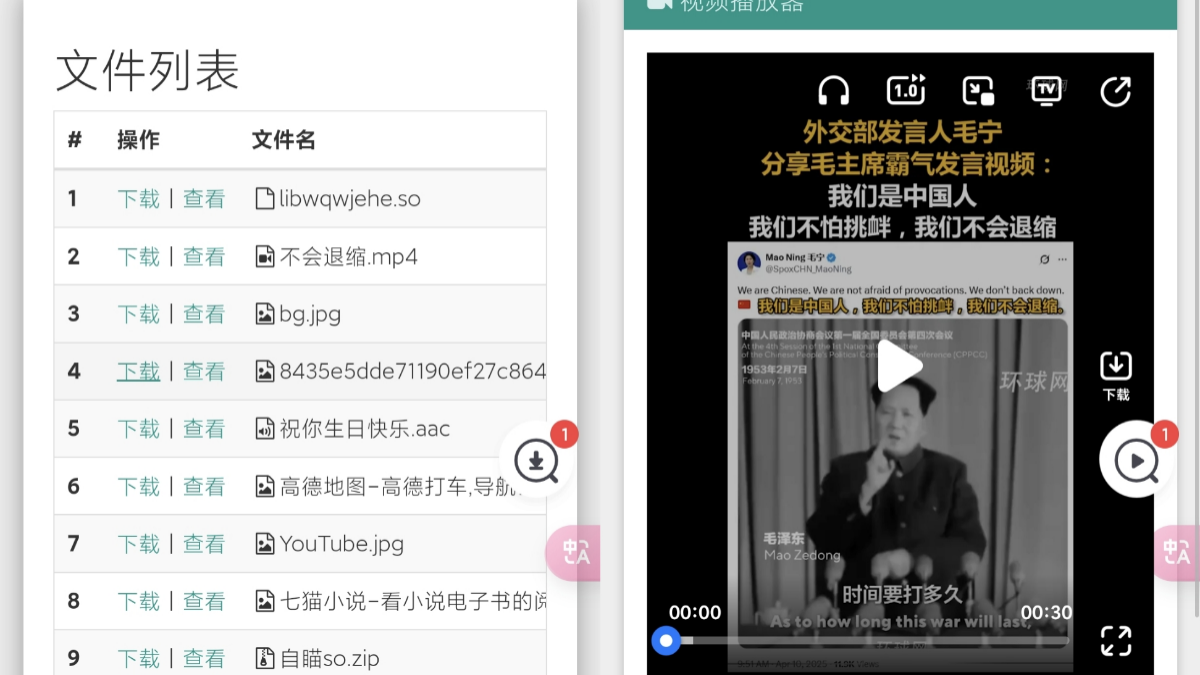Open the floating play-search bubble
The width and height of the screenshot is (1200, 675).
pos(1137,460)
